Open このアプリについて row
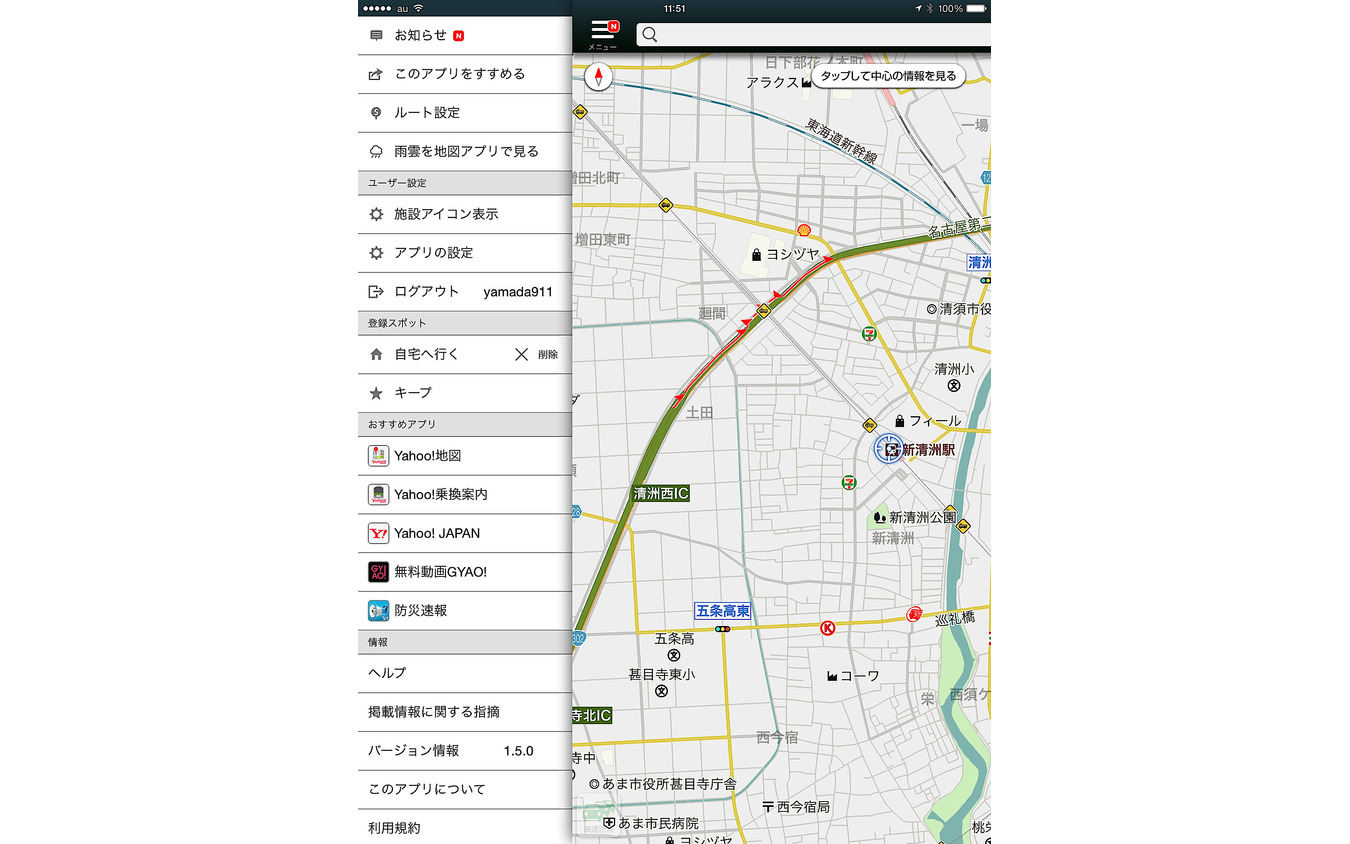Image resolution: width=1350 pixels, height=844 pixels. click(465, 790)
